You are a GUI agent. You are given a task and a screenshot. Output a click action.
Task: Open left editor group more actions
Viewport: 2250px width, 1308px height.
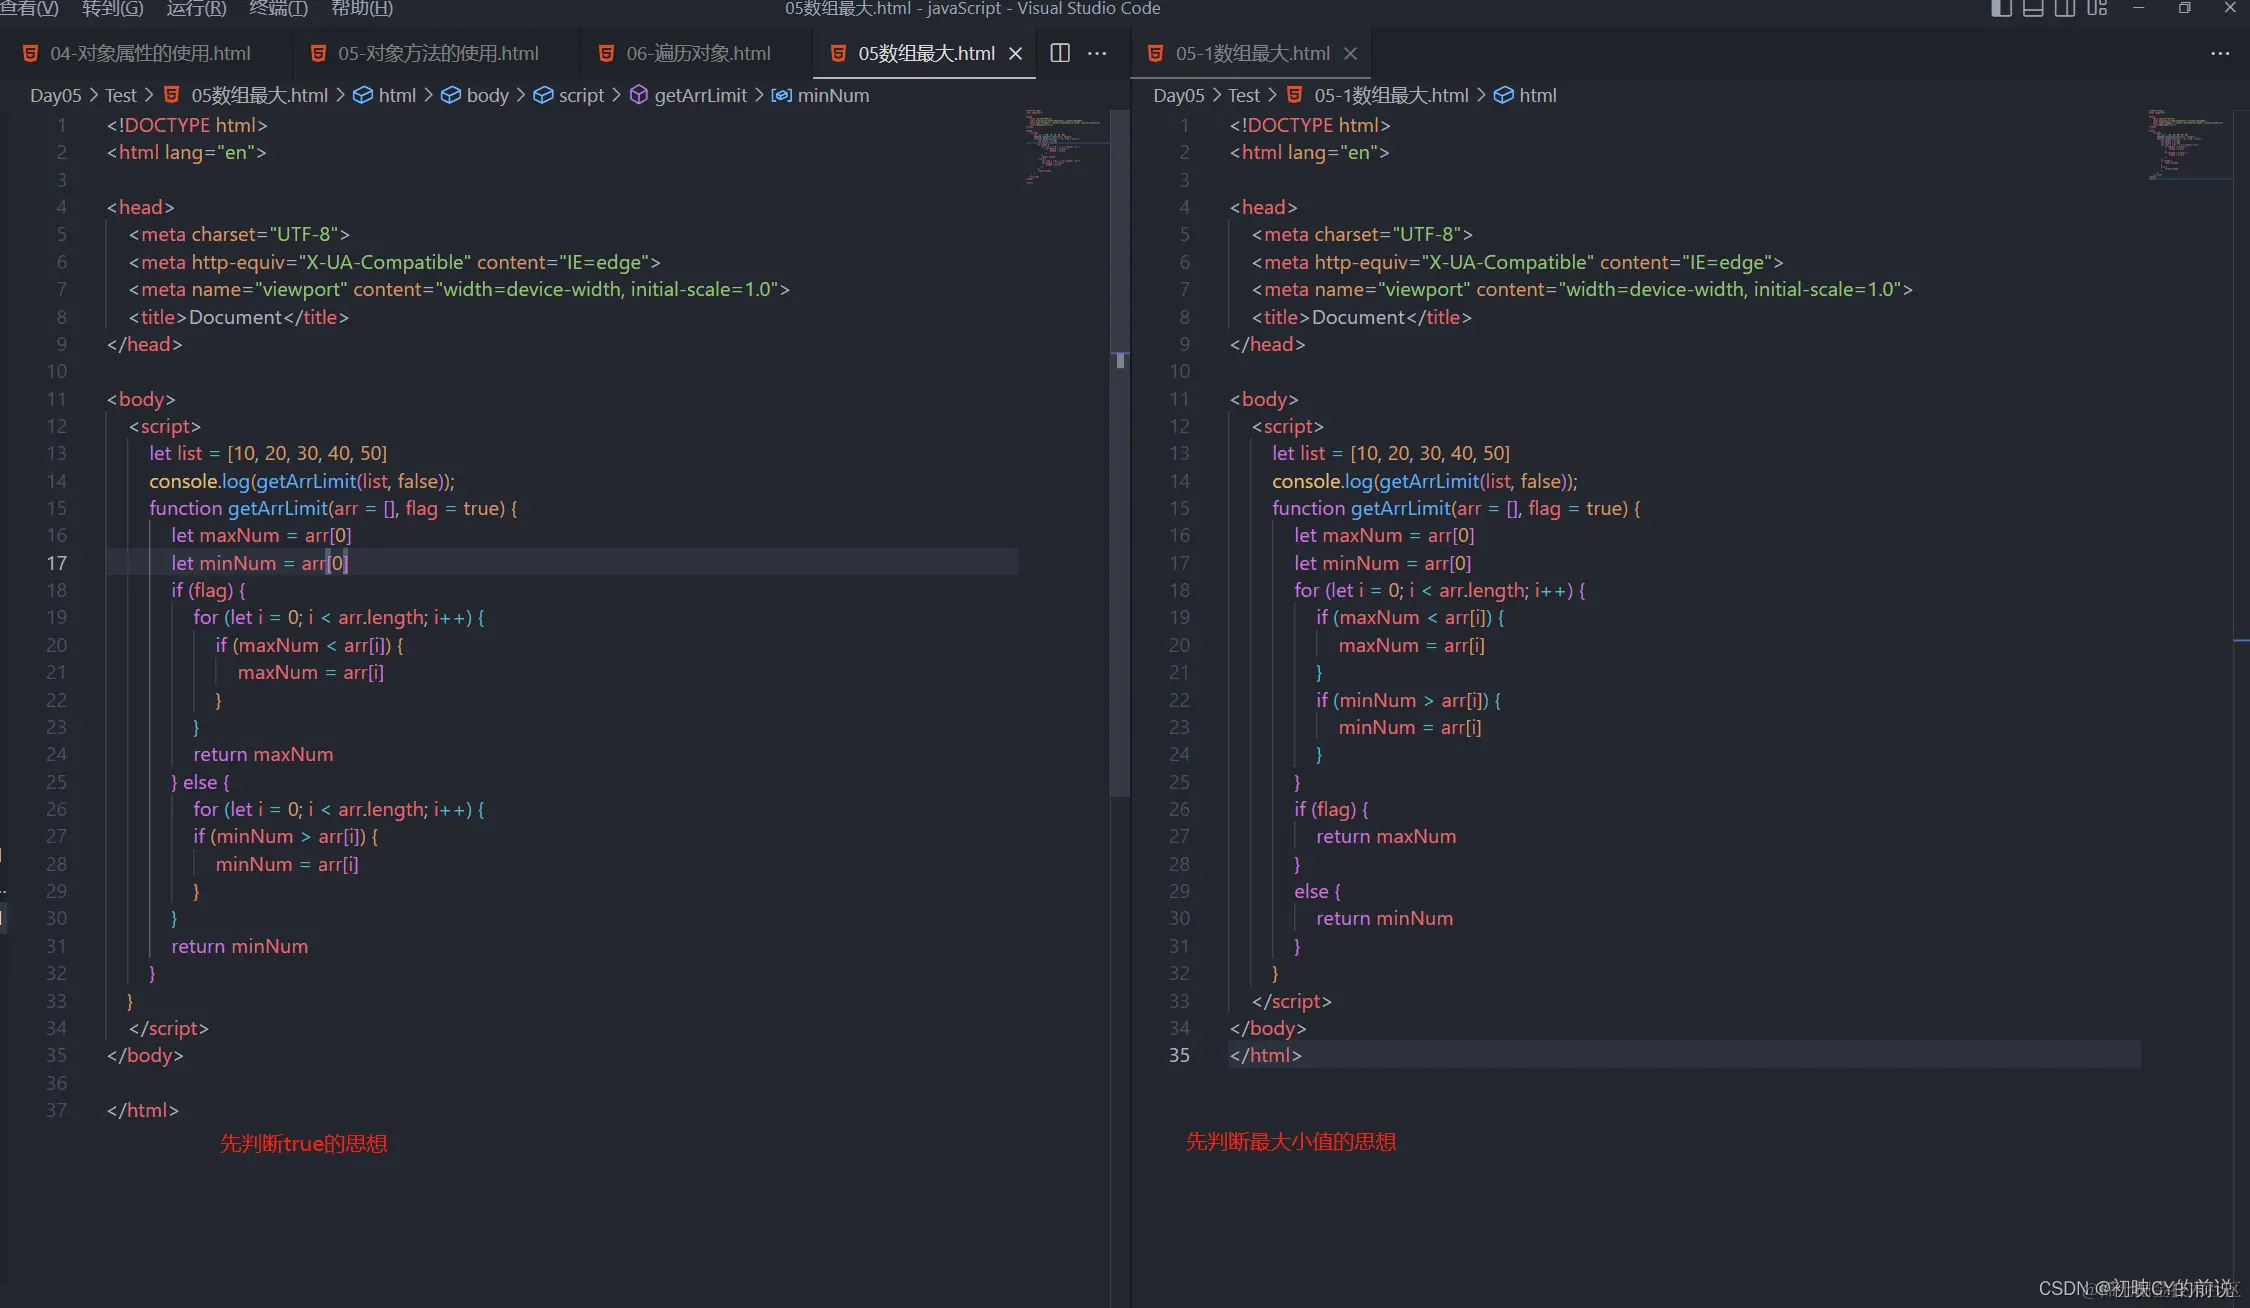1097,53
